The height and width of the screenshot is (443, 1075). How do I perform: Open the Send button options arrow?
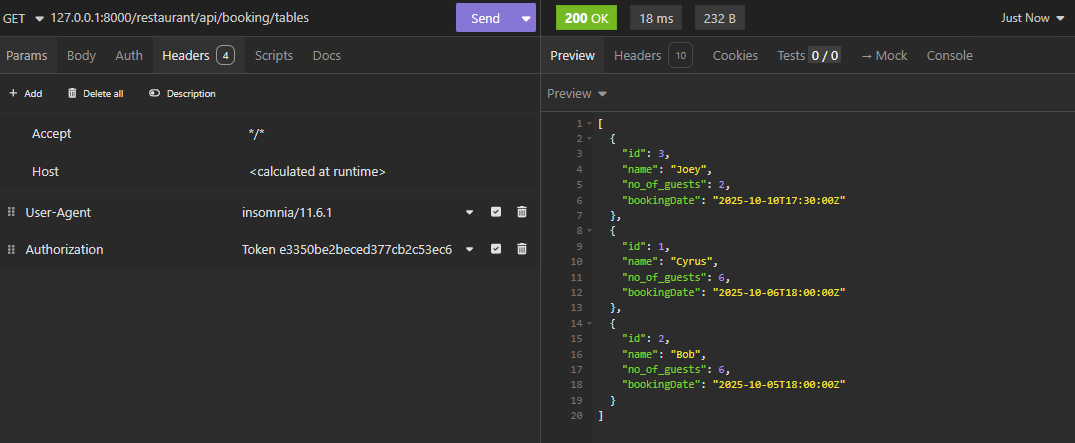pyautogui.click(x=526, y=19)
